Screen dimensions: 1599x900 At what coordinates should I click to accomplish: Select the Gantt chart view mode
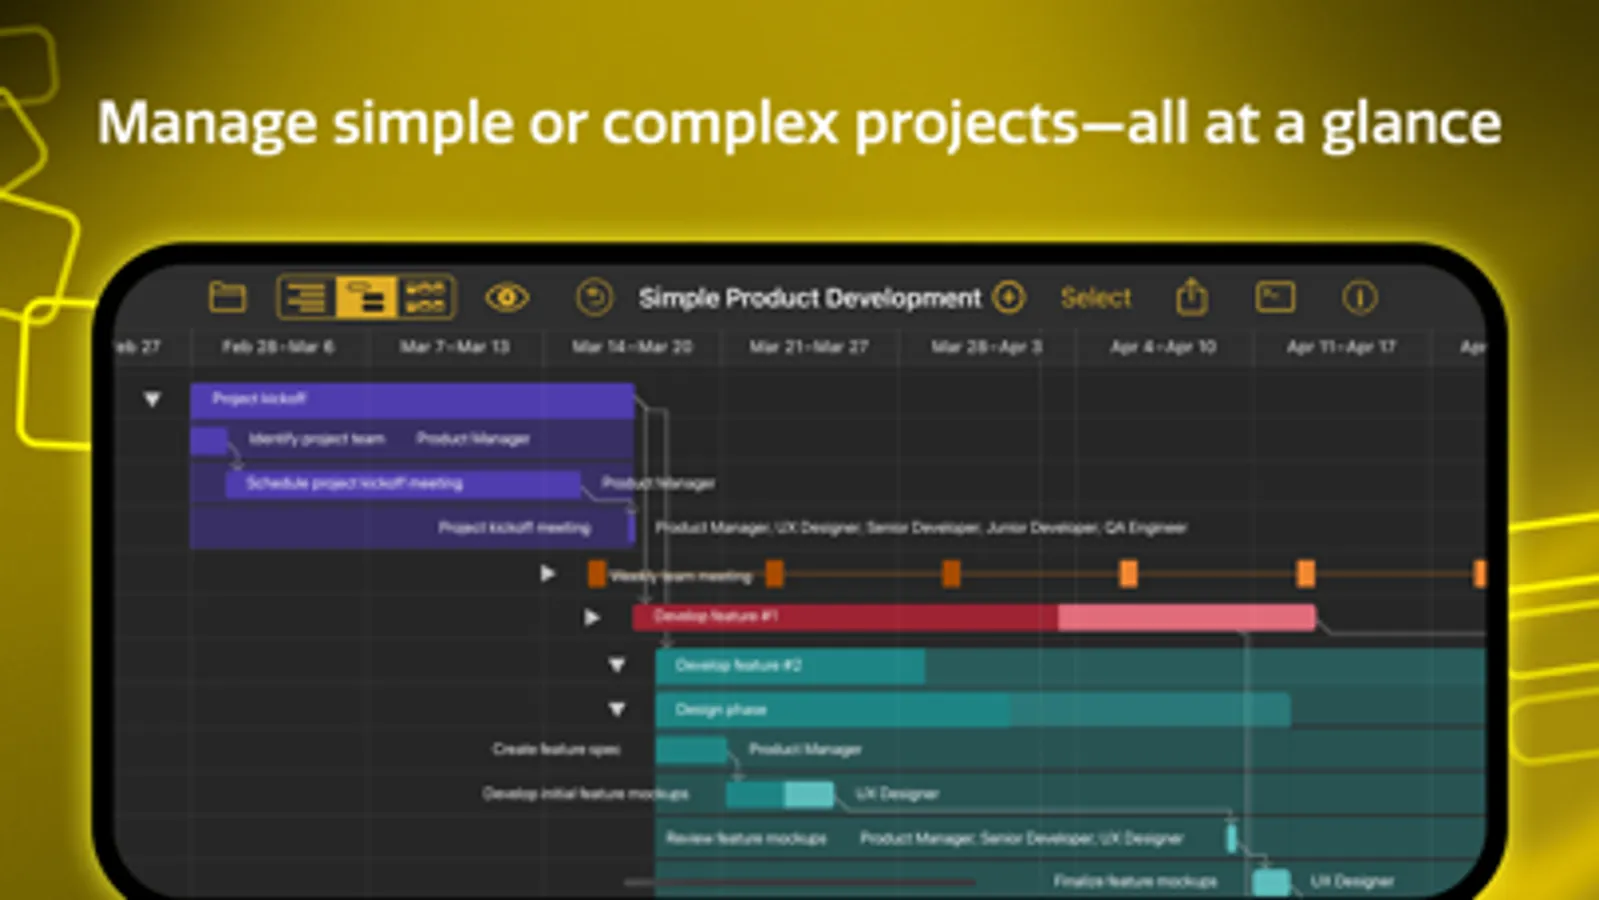tap(366, 297)
